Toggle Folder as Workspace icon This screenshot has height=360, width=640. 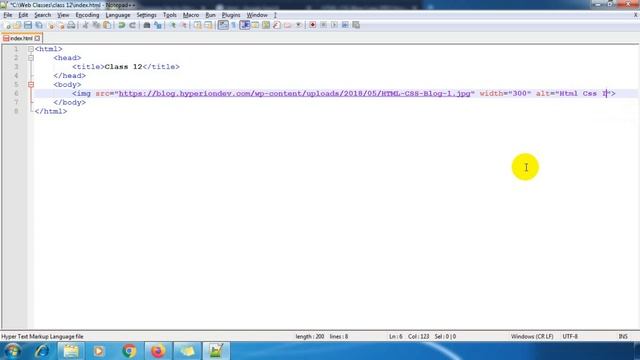pos(287,25)
